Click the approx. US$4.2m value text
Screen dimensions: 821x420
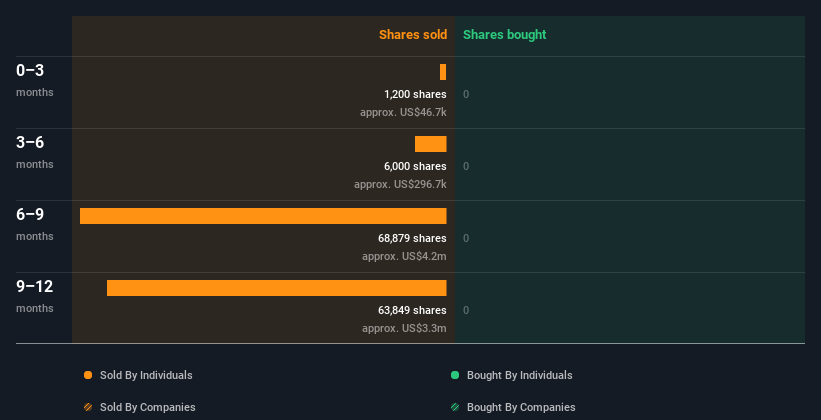click(404, 257)
